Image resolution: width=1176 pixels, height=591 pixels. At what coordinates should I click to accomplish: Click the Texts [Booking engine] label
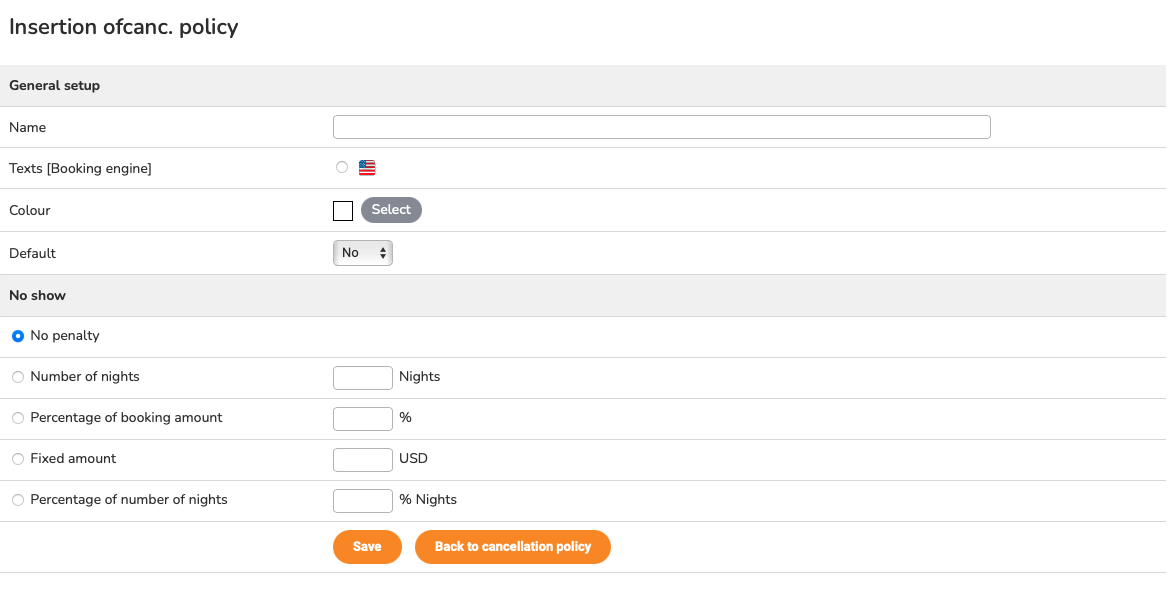pos(80,169)
